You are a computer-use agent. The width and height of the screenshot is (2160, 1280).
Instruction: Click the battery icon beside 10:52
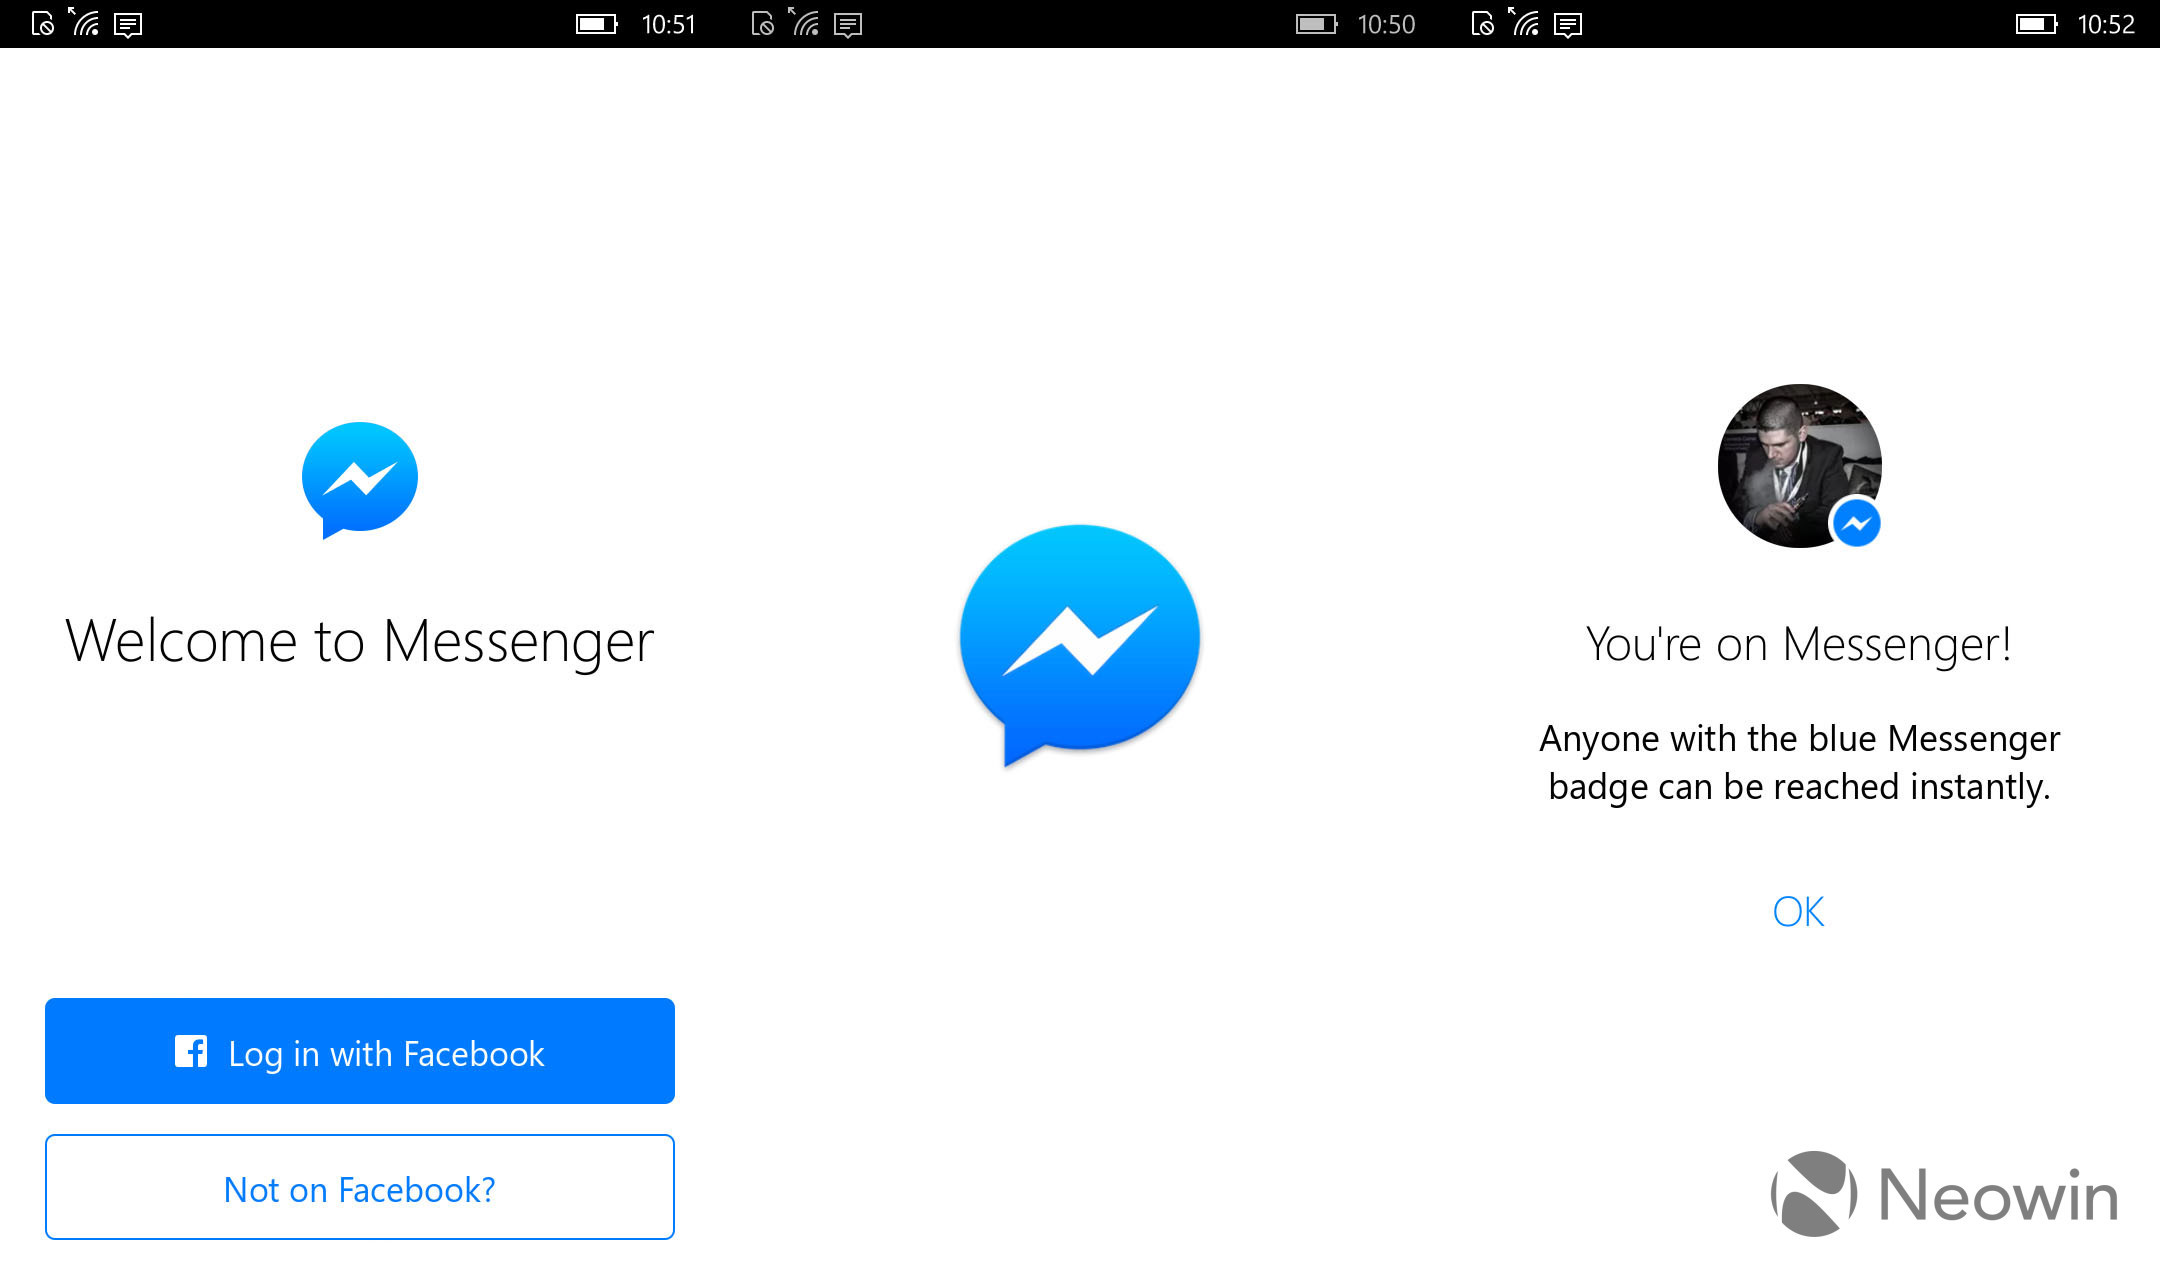tap(2036, 24)
